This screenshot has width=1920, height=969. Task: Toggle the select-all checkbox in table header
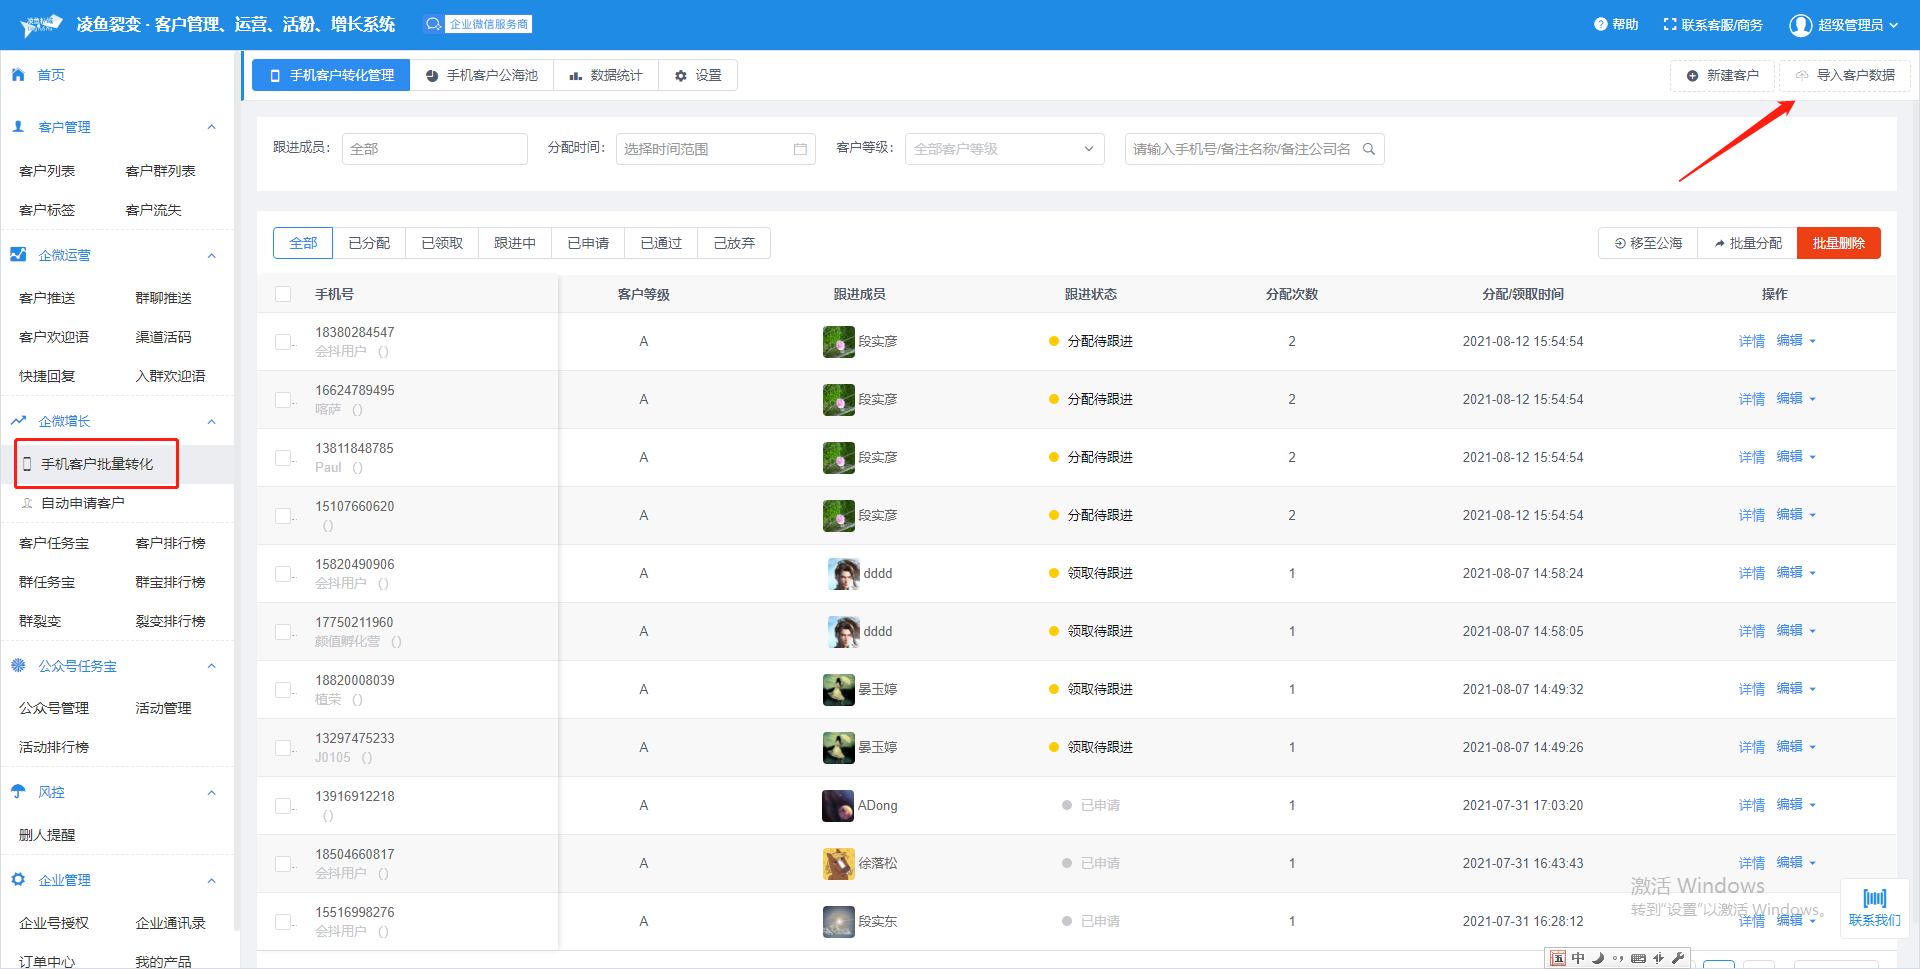point(283,294)
